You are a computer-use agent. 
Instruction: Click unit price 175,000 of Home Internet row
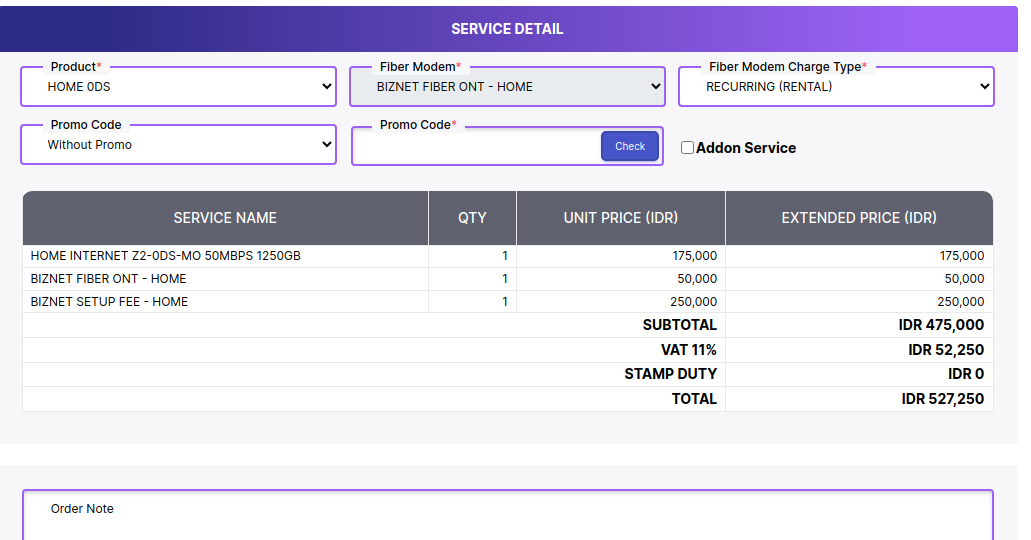point(694,256)
